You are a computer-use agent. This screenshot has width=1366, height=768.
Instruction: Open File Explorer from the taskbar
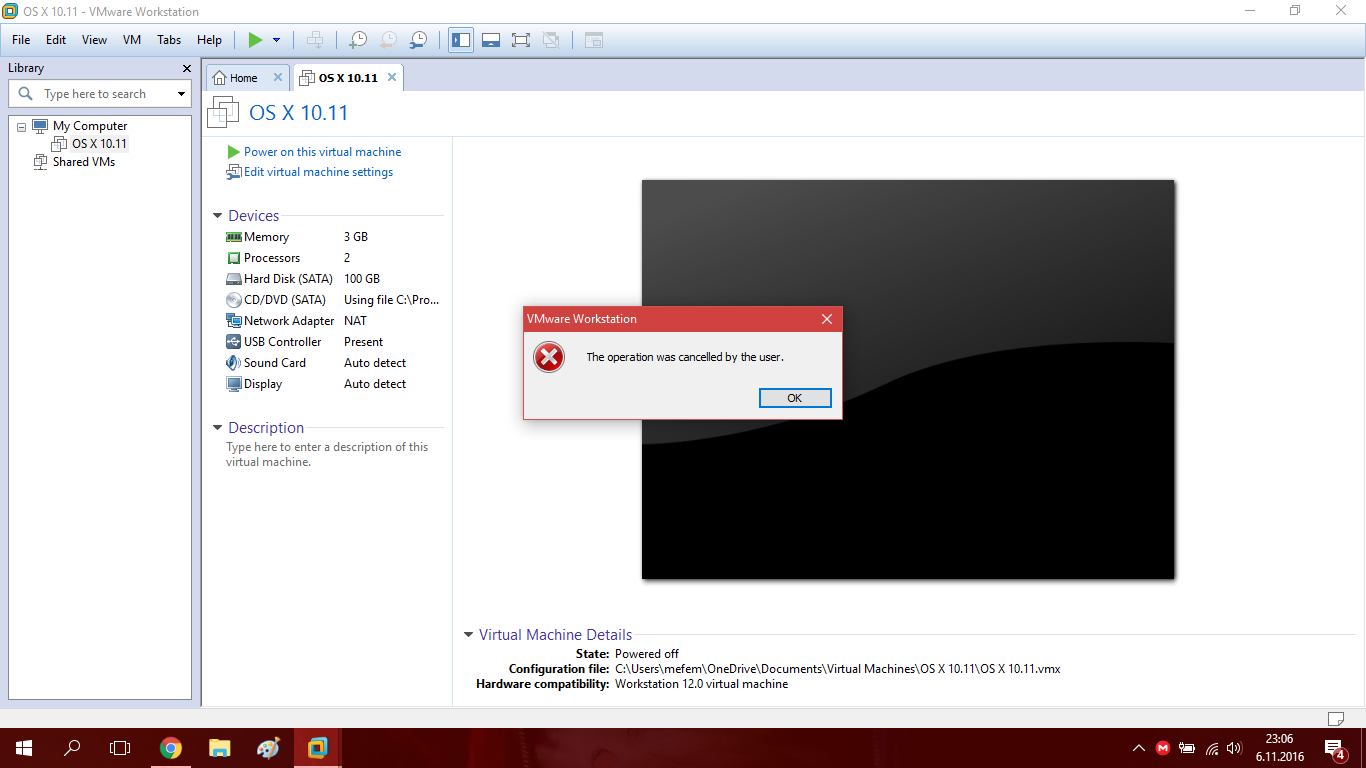pos(220,747)
